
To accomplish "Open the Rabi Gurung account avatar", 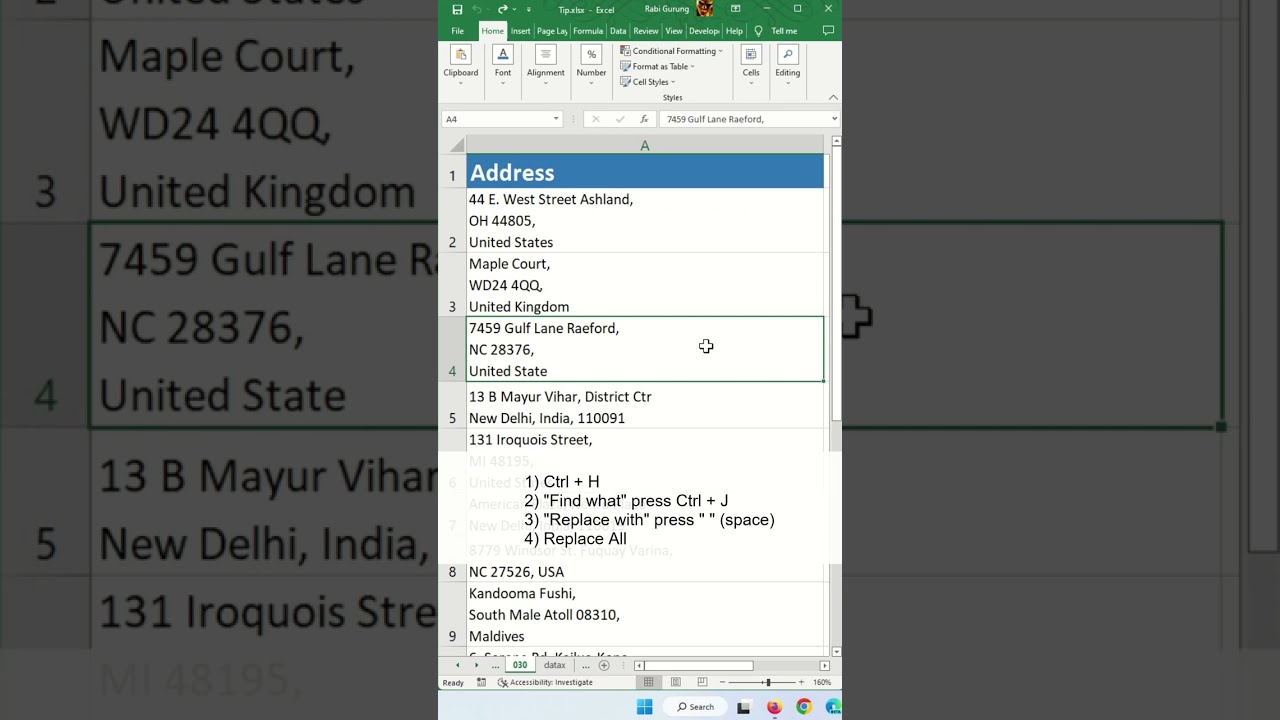I will click(704, 9).
